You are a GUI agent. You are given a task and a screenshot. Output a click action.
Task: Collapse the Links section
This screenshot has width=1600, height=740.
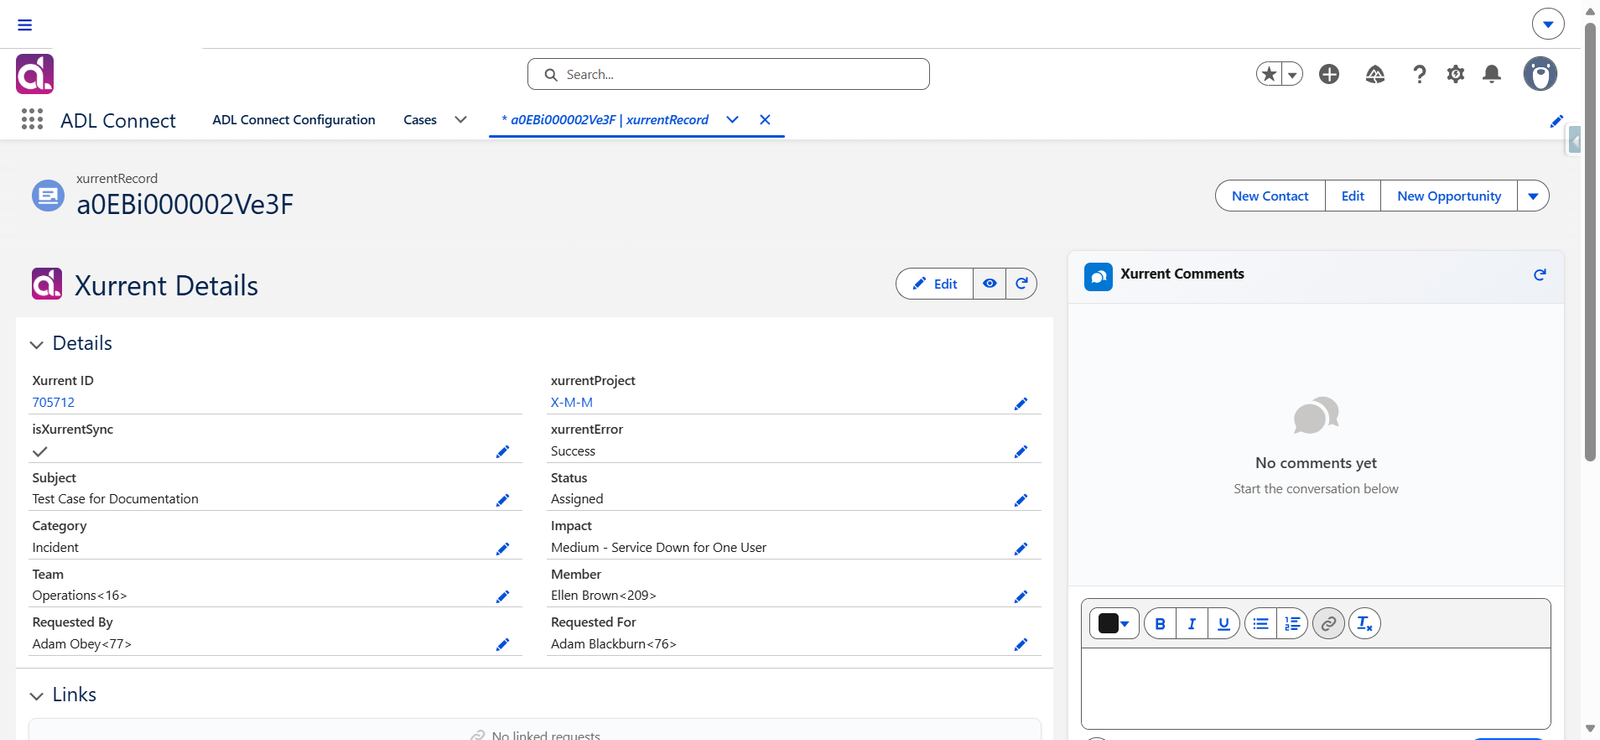click(x=37, y=695)
